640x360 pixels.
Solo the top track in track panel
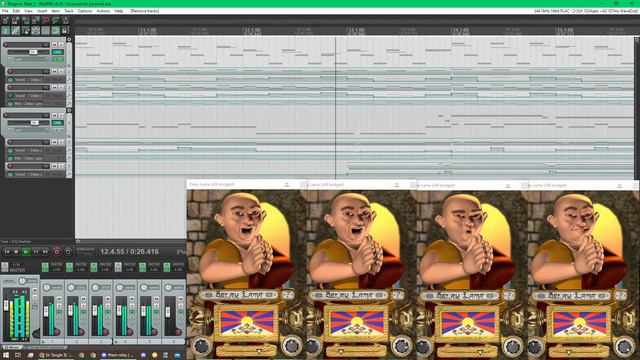[x=61, y=44]
